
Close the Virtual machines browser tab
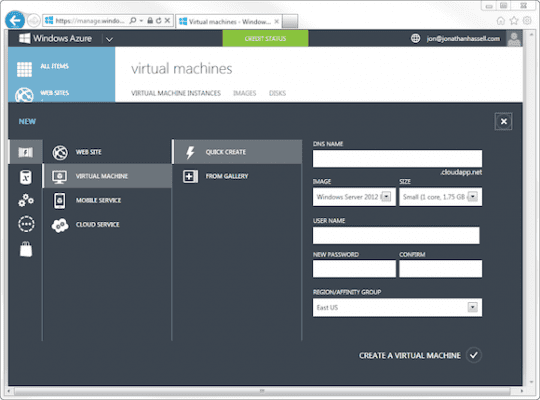(x=277, y=22)
